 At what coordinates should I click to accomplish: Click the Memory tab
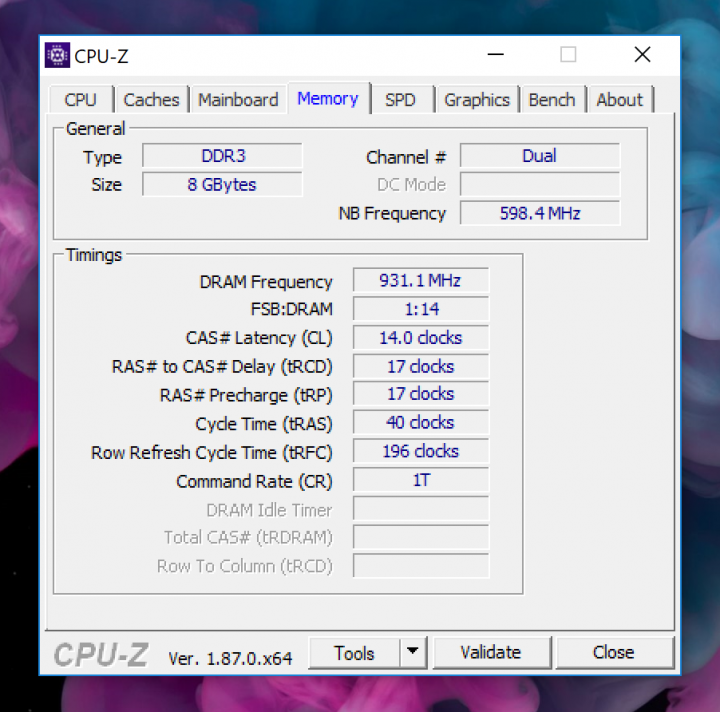click(x=328, y=98)
